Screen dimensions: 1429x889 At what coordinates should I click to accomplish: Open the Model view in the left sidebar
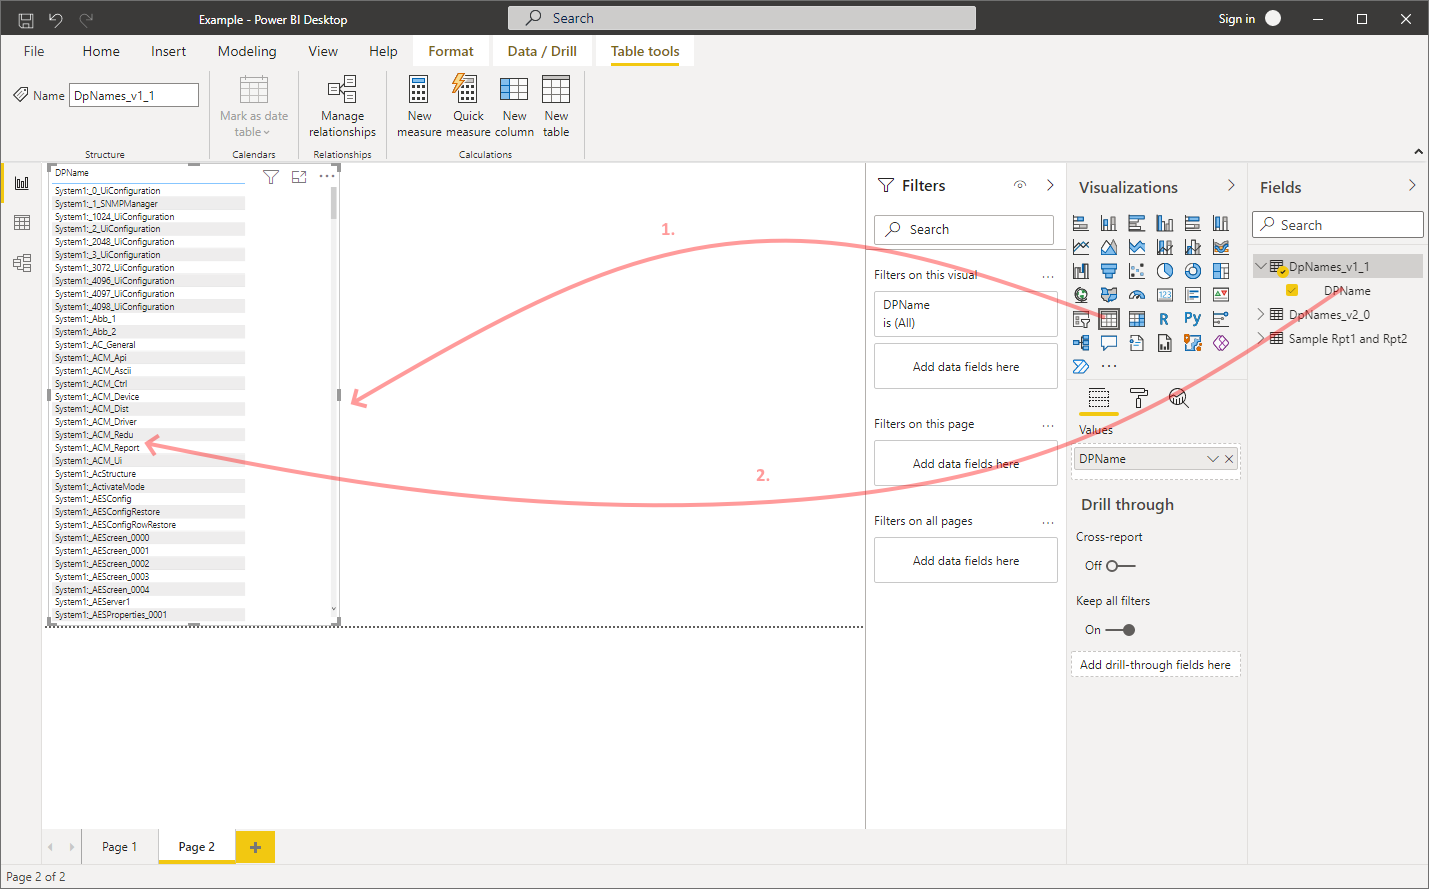22,262
